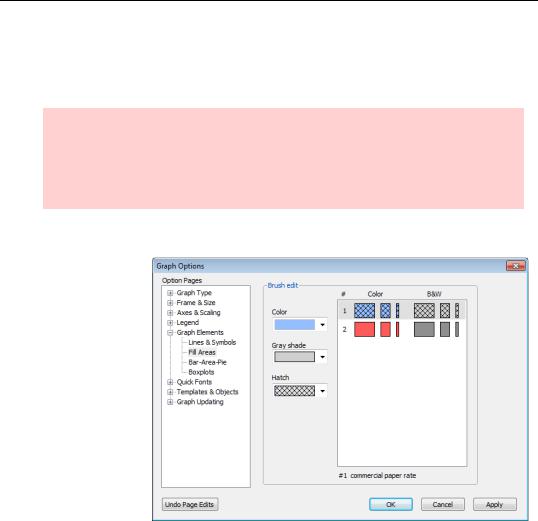Expand the Quick Fonts node

point(170,382)
